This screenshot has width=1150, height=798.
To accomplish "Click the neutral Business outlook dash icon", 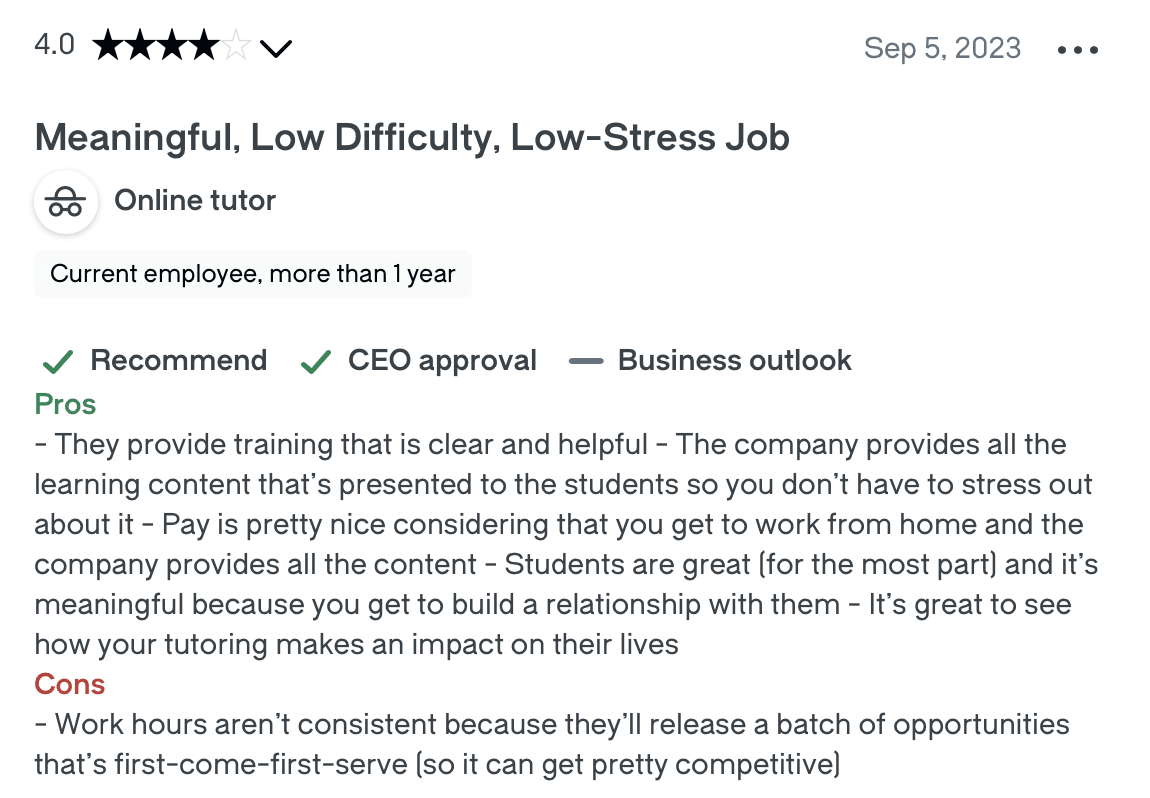I will pos(587,360).
